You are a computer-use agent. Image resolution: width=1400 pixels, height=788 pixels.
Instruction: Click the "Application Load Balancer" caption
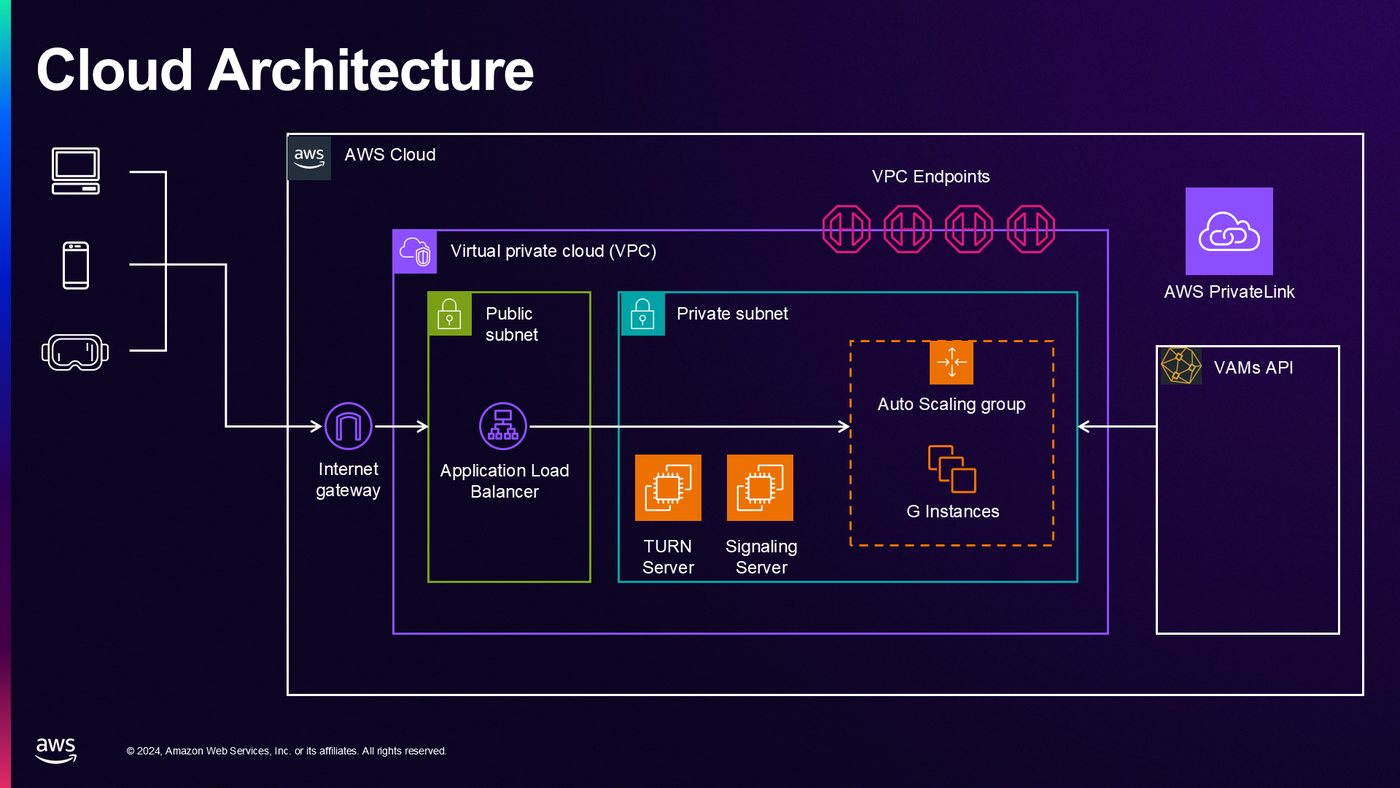pyautogui.click(x=505, y=481)
